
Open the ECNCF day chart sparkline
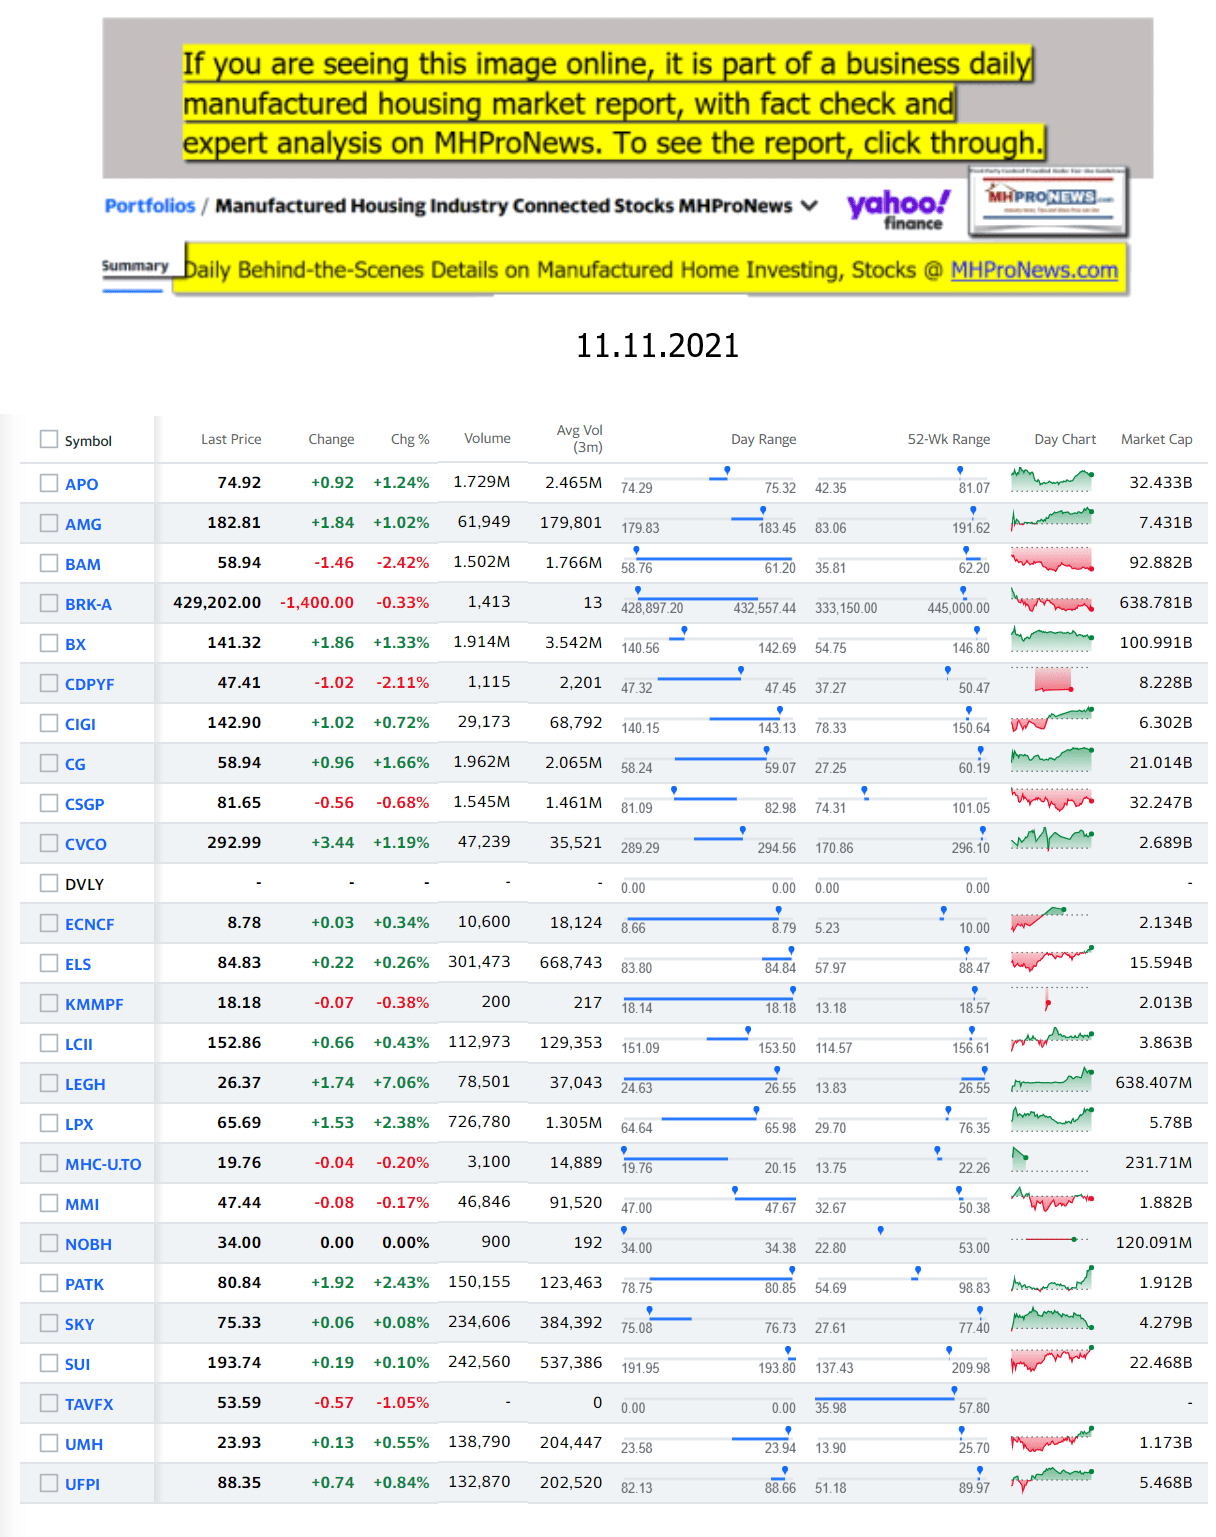(x=1052, y=920)
